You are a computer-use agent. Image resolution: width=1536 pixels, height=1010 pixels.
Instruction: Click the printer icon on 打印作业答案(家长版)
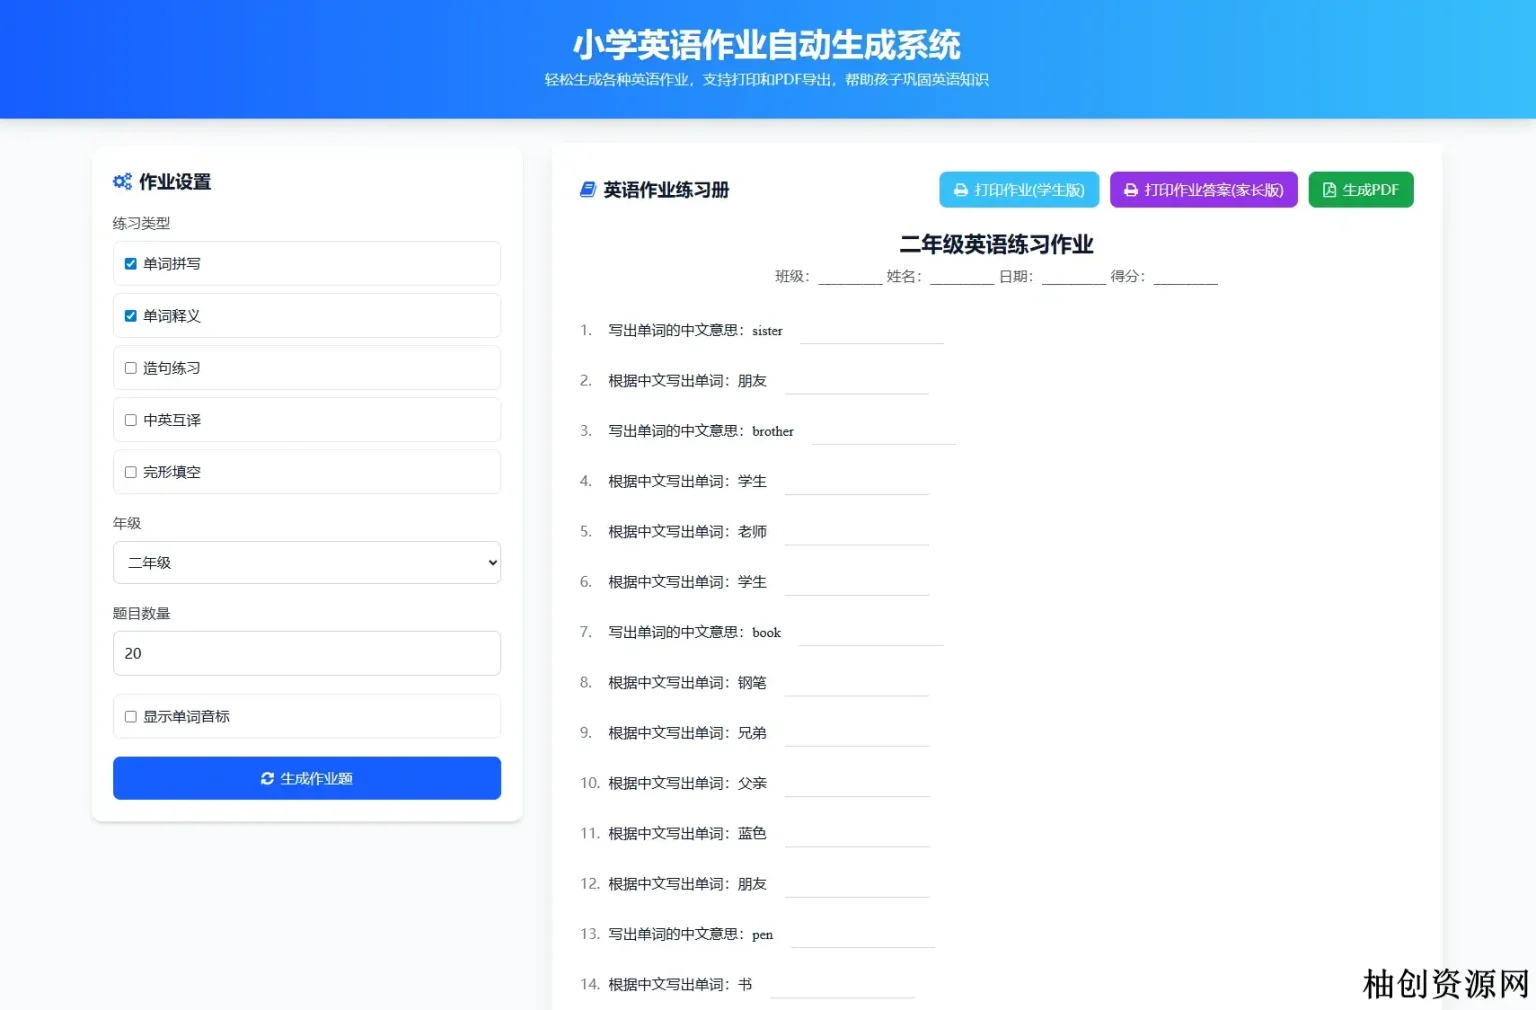coord(1131,190)
